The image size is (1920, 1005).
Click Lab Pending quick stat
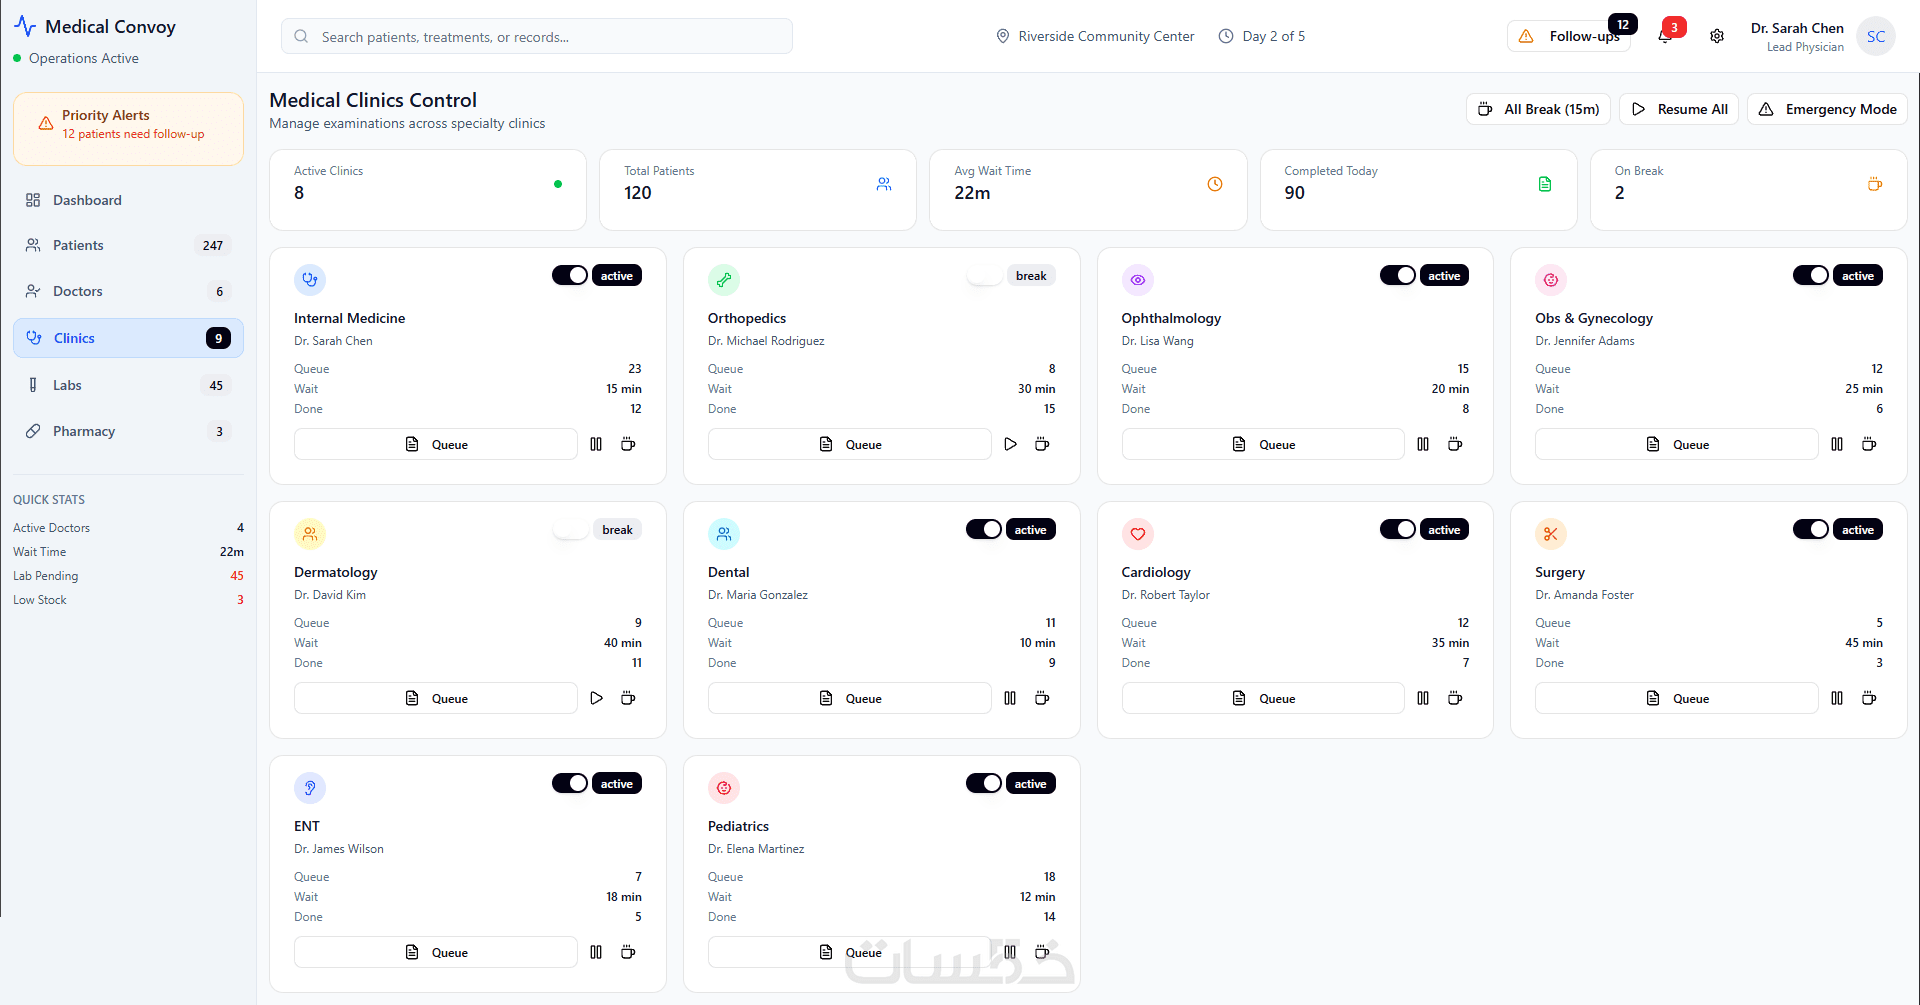128,576
